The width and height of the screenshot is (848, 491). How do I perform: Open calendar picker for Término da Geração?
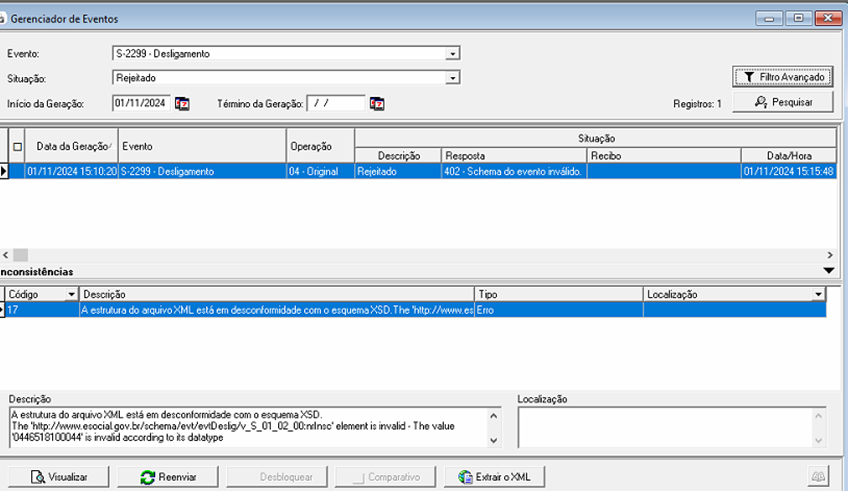pyautogui.click(x=377, y=103)
